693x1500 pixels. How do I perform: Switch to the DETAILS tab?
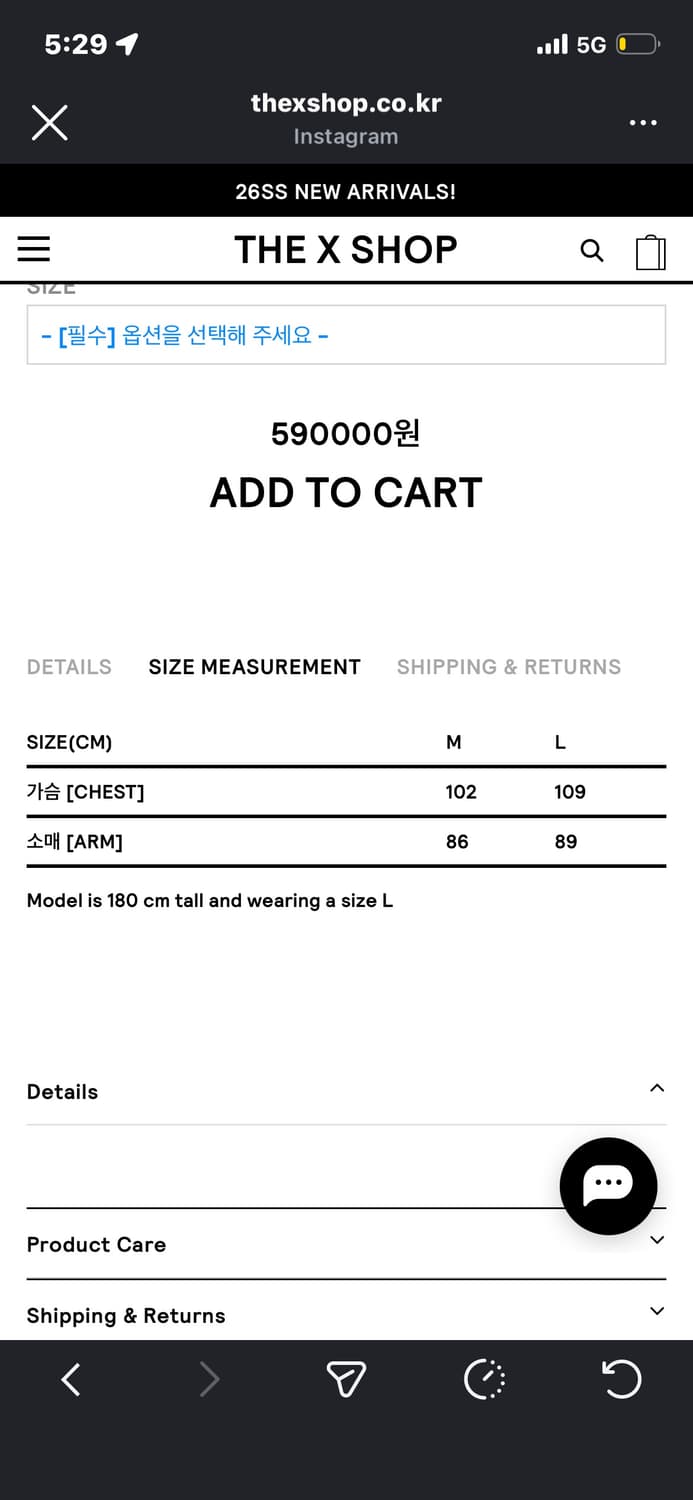[69, 667]
